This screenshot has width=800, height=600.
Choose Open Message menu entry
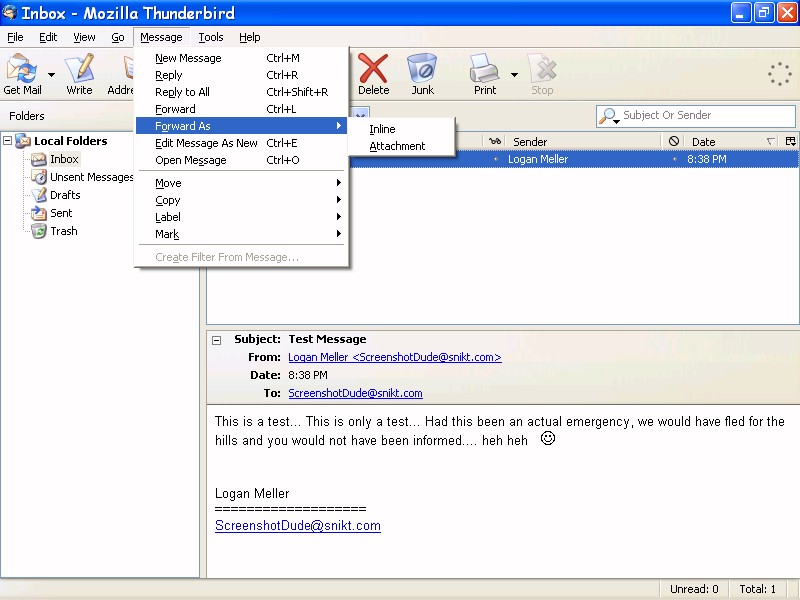[x=241, y=160]
